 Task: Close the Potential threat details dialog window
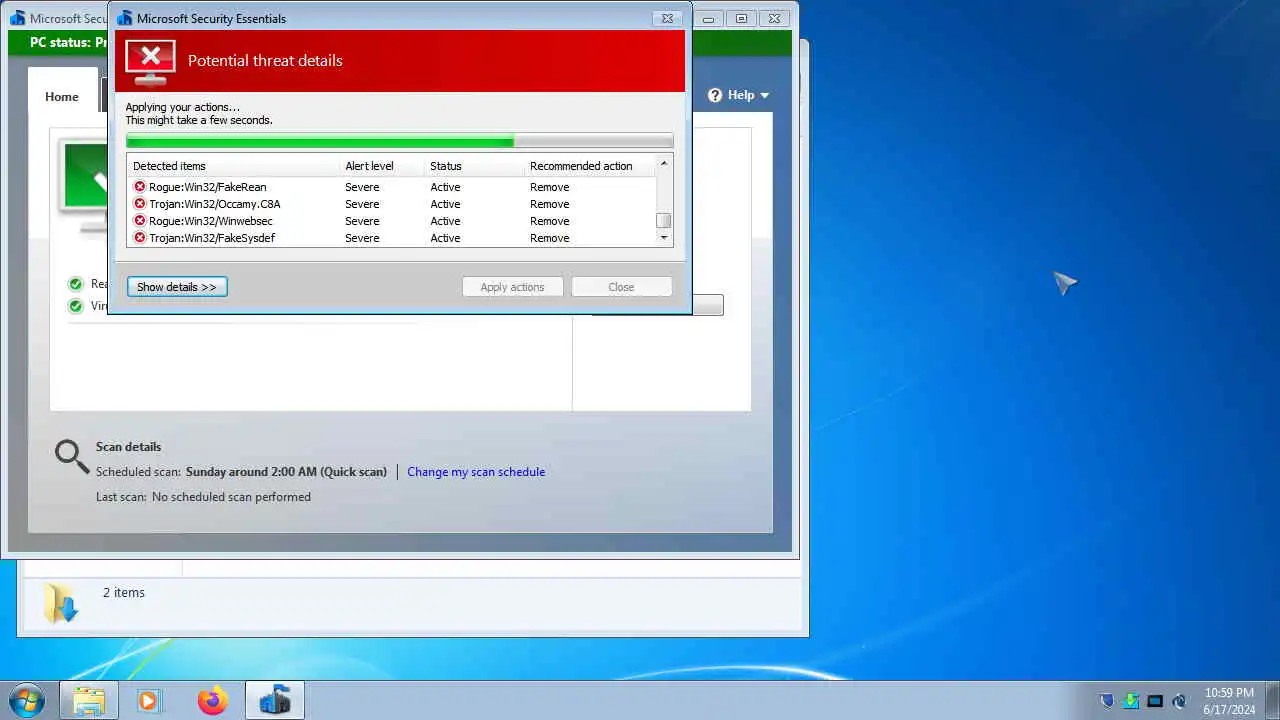point(667,18)
